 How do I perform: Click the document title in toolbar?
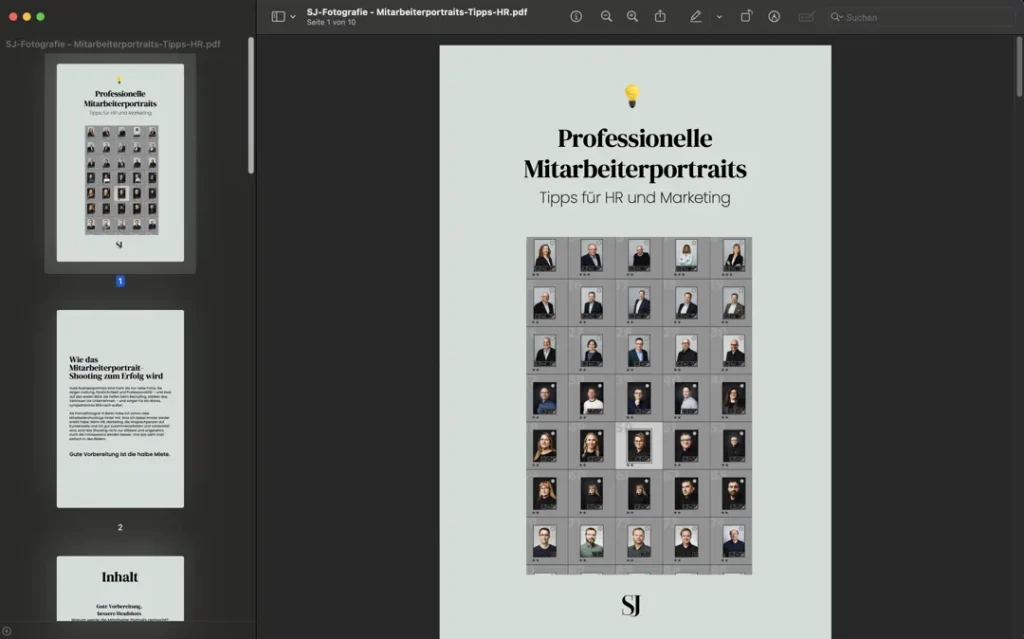coord(416,12)
